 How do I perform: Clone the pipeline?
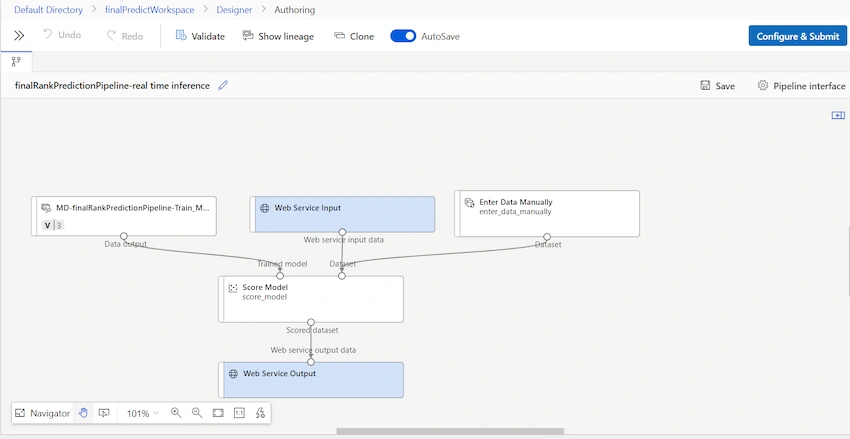click(x=354, y=36)
